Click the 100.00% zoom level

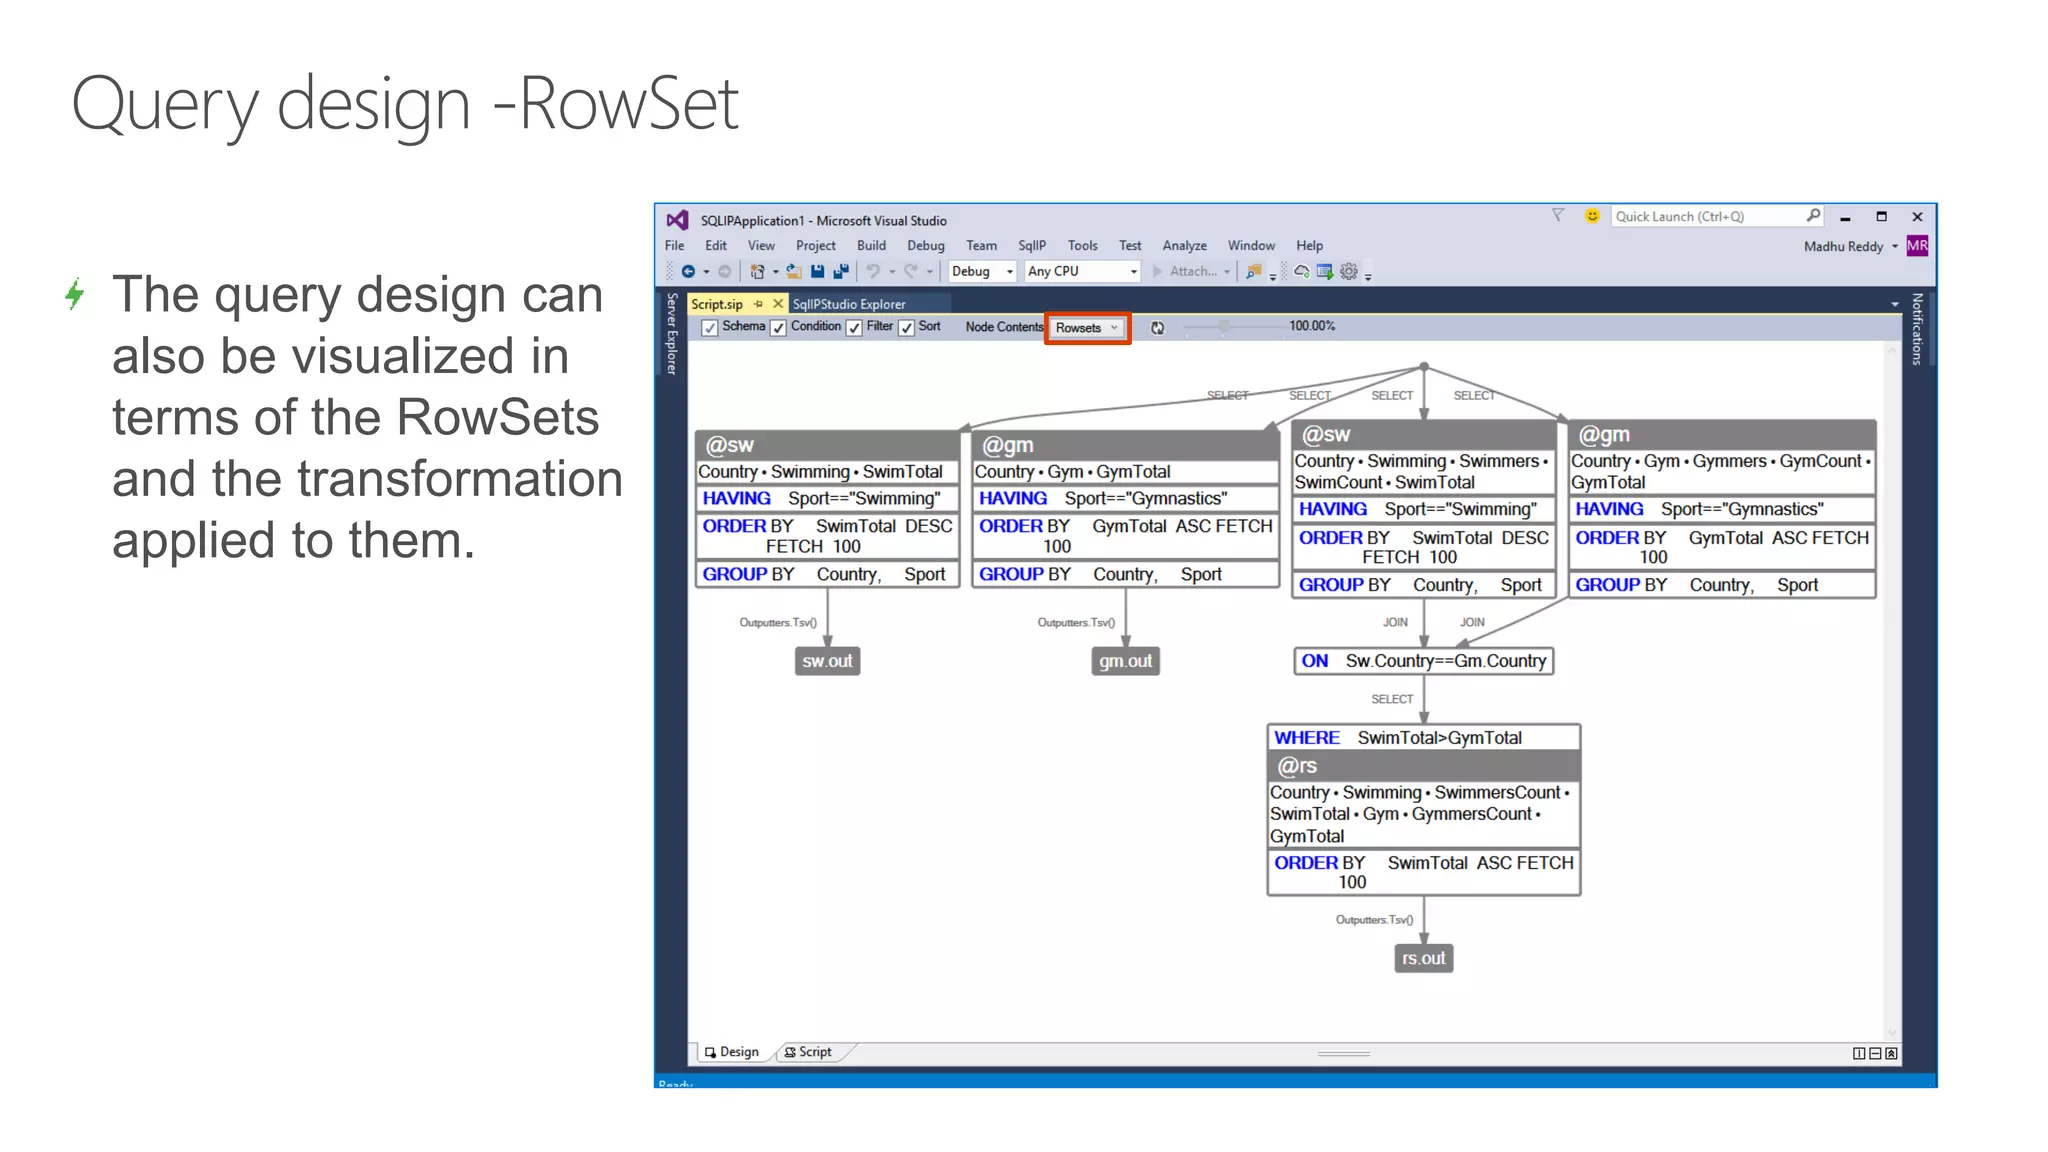tap(1312, 326)
